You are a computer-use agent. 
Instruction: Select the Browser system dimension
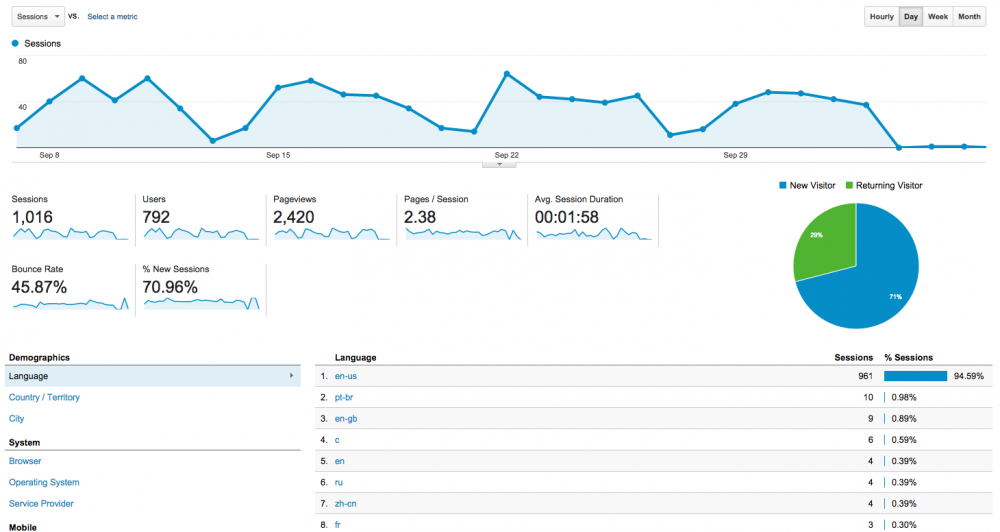click(x=25, y=461)
